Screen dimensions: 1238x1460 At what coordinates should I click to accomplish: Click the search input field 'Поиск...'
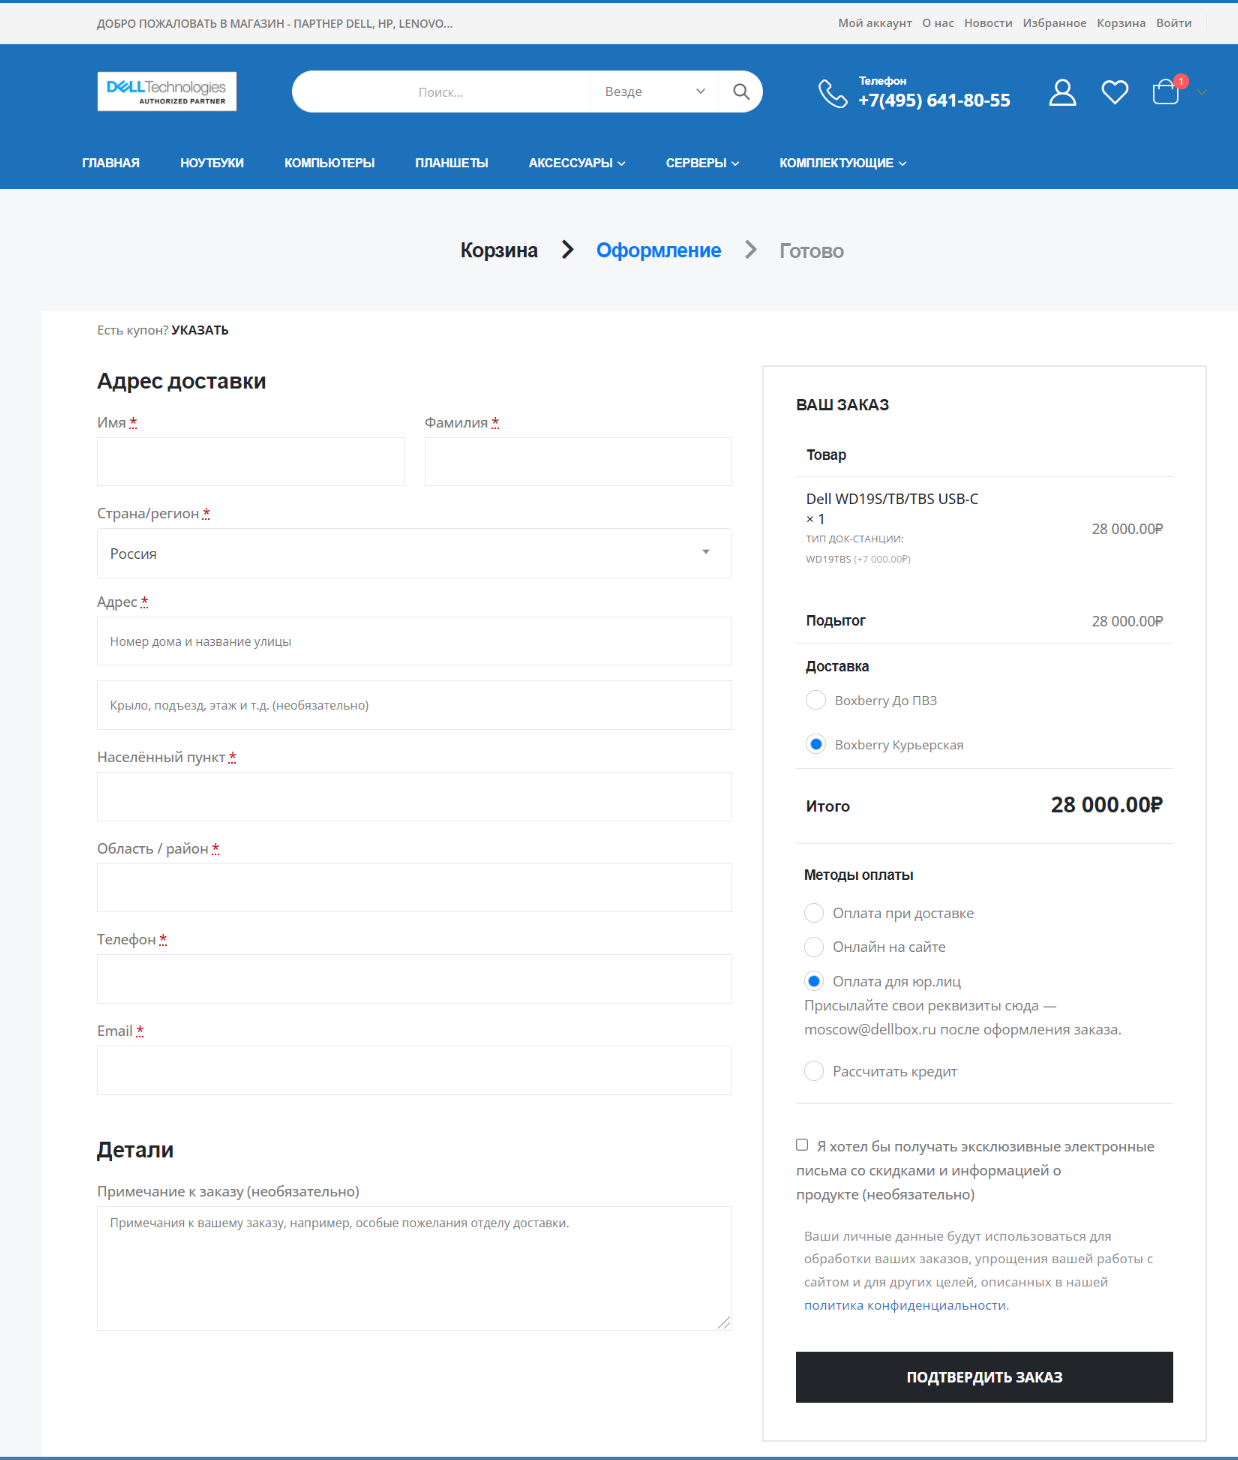pyautogui.click(x=441, y=92)
